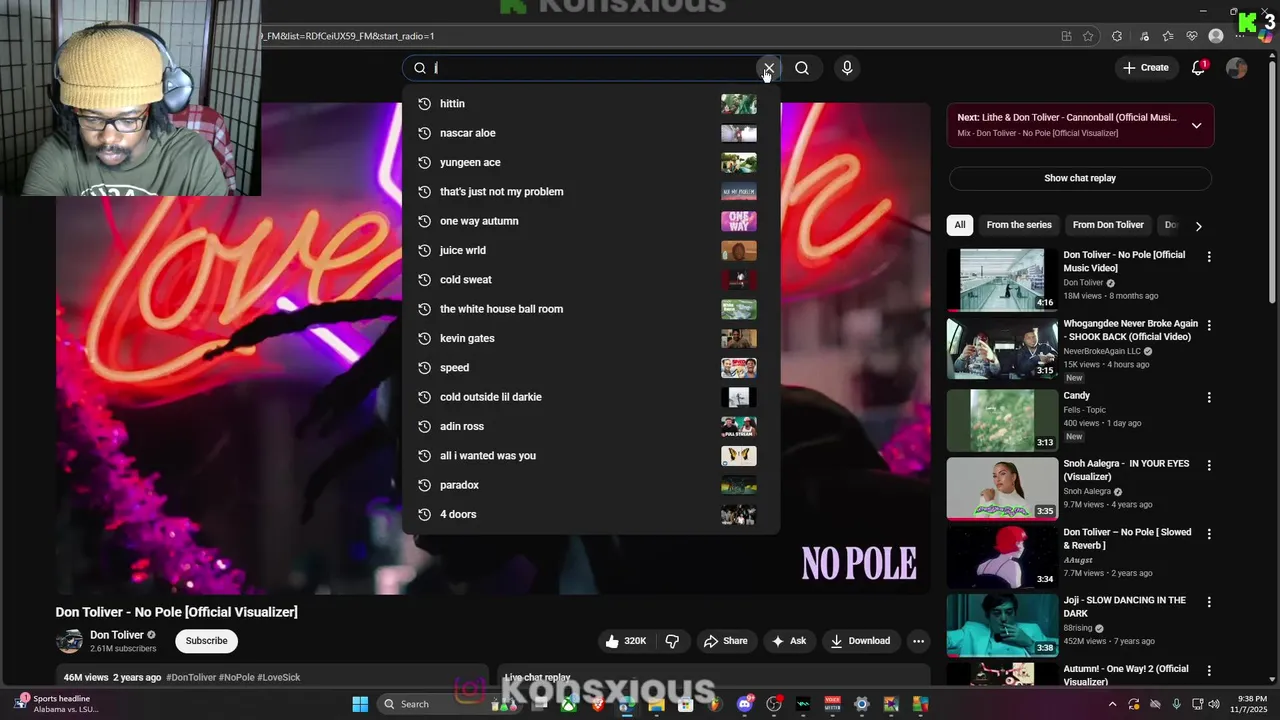Viewport: 1280px width, 720px height.
Task: Open 'Snoh Aalegra - IN YOUR EYES (Visualizer)' title
Action: (1126, 470)
